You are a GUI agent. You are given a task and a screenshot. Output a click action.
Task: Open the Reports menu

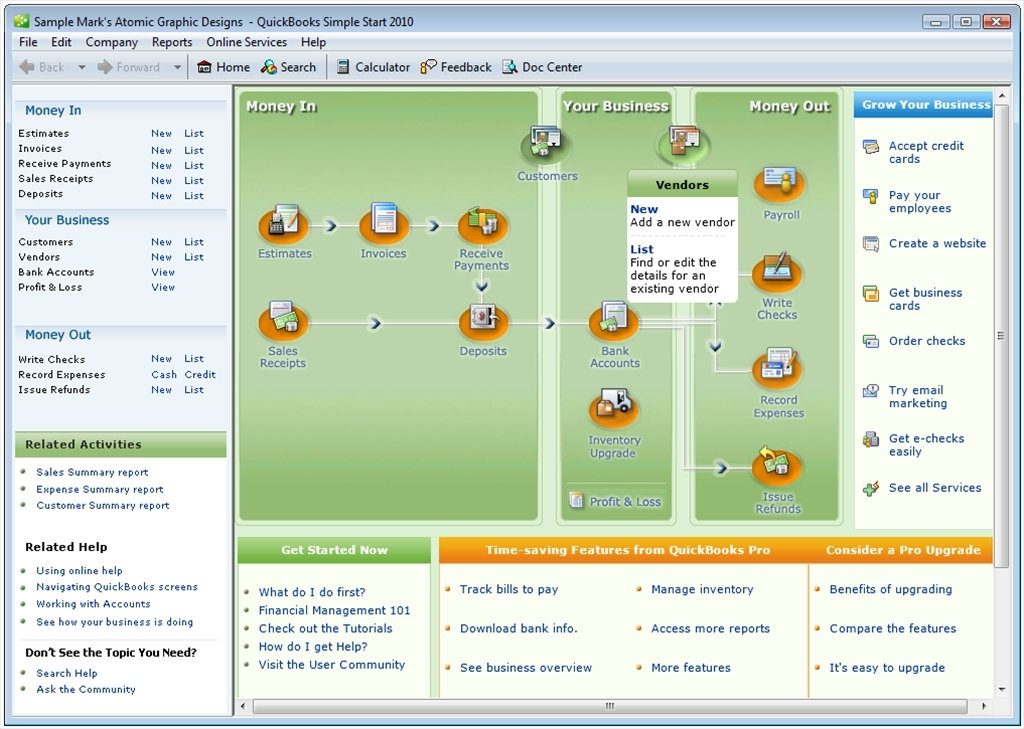coord(172,42)
